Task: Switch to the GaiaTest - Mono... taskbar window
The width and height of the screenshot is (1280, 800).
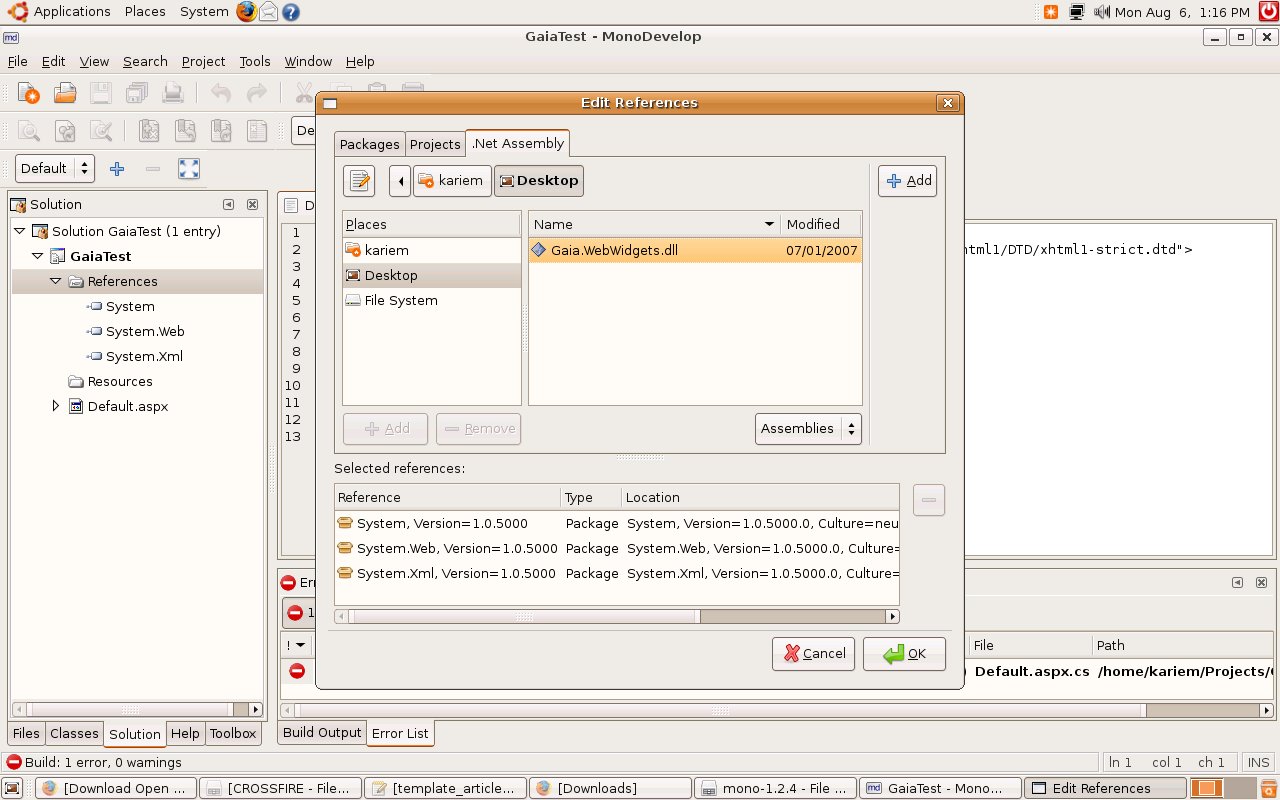Action: (x=941, y=788)
